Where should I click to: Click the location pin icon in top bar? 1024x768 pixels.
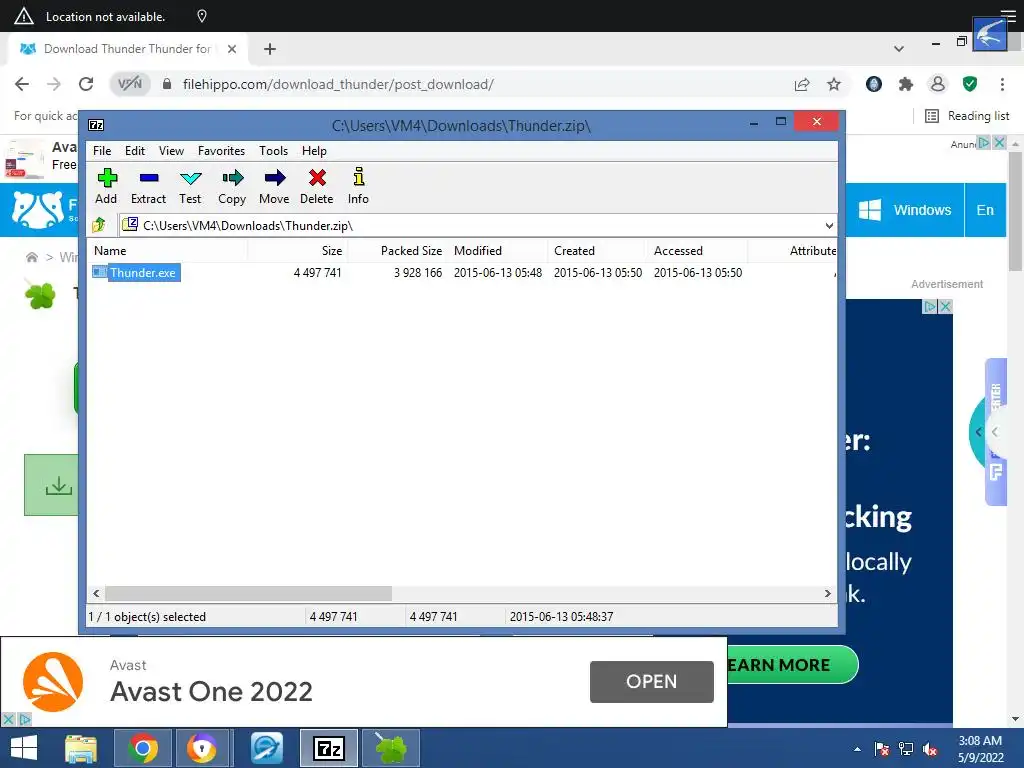pyautogui.click(x=202, y=16)
